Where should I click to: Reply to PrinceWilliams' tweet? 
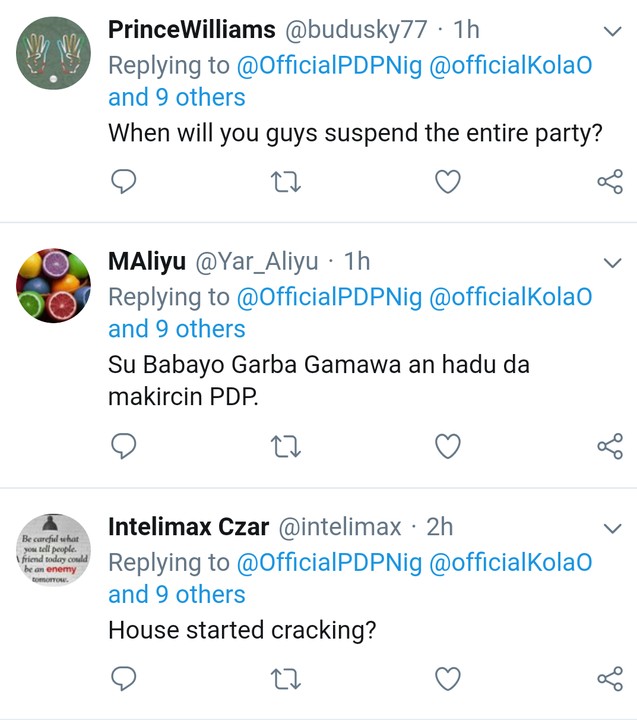tap(124, 181)
